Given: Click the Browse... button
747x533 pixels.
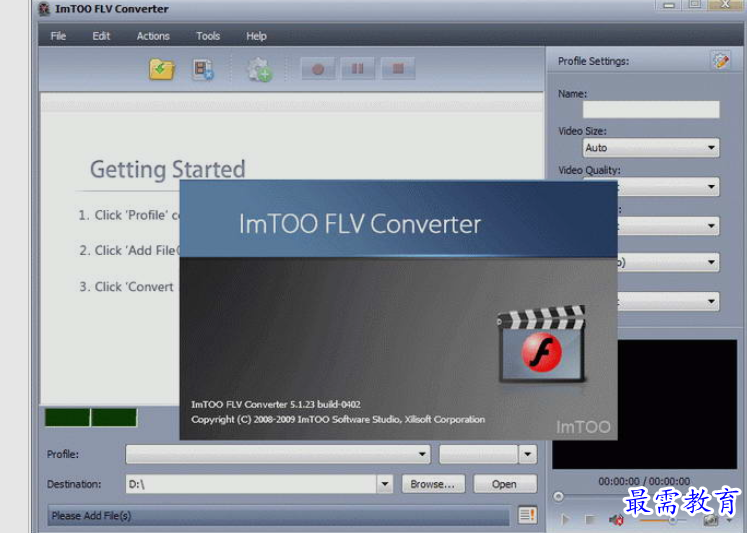Looking at the screenshot, I should point(433,484).
